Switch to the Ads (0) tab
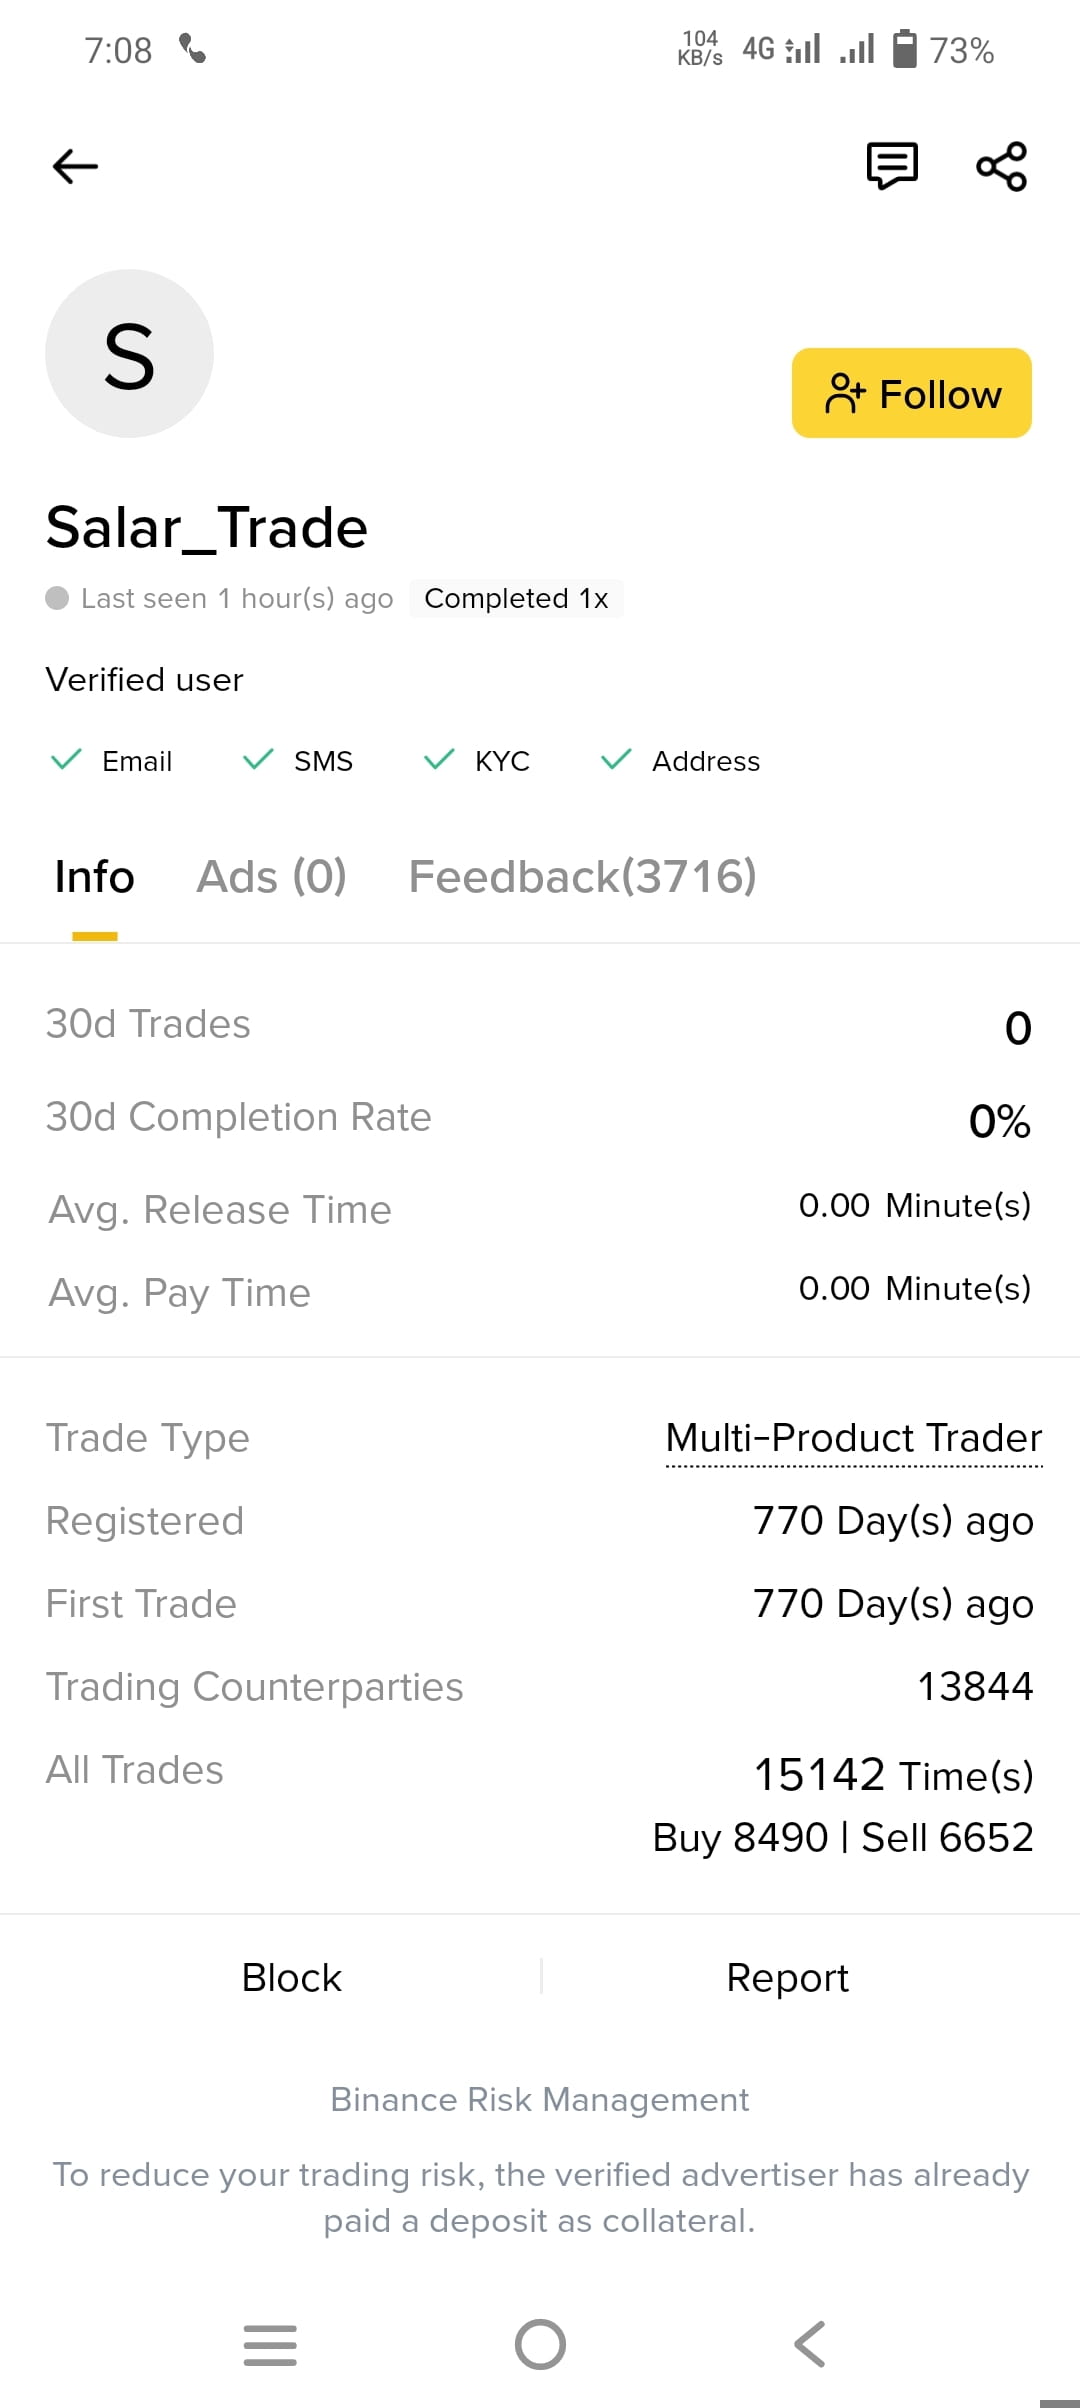This screenshot has width=1080, height=2408. point(271,877)
